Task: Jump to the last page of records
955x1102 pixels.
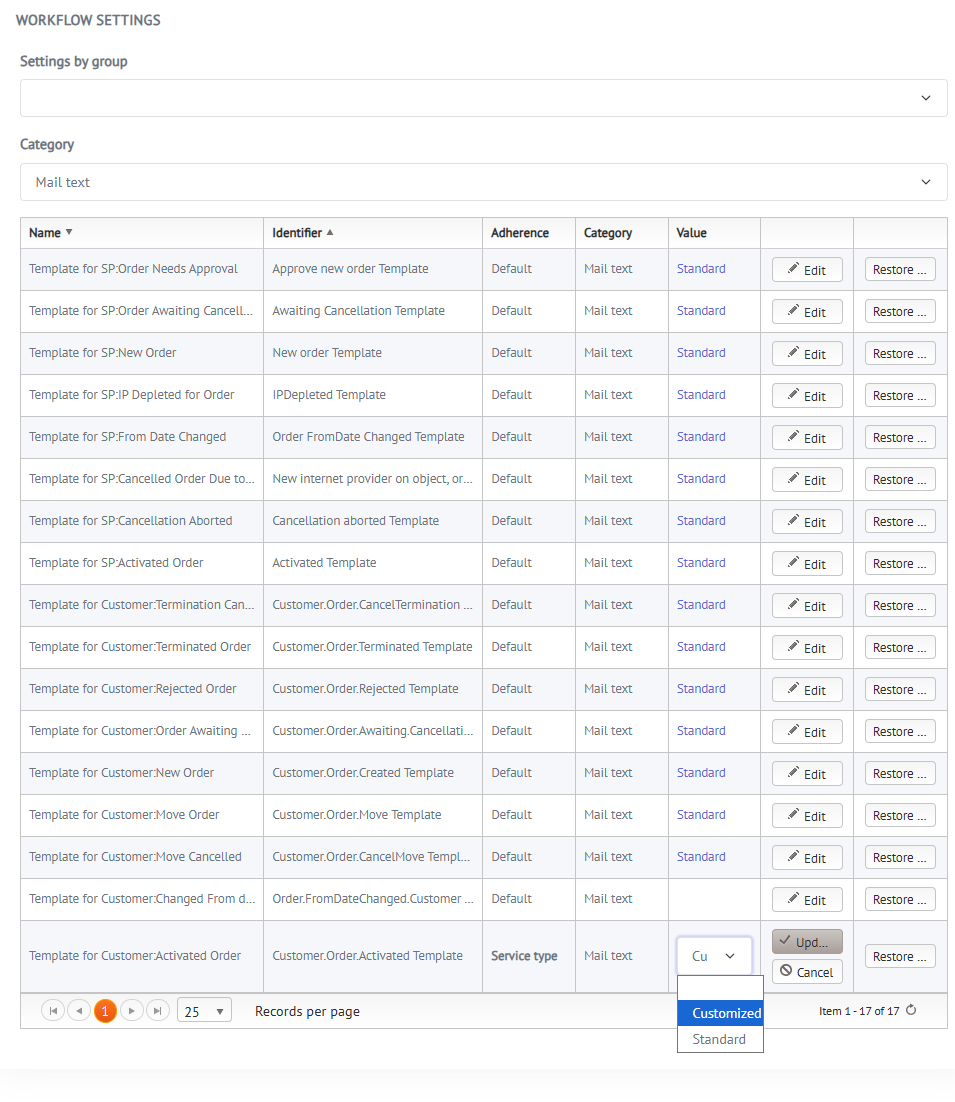Action: point(157,1011)
